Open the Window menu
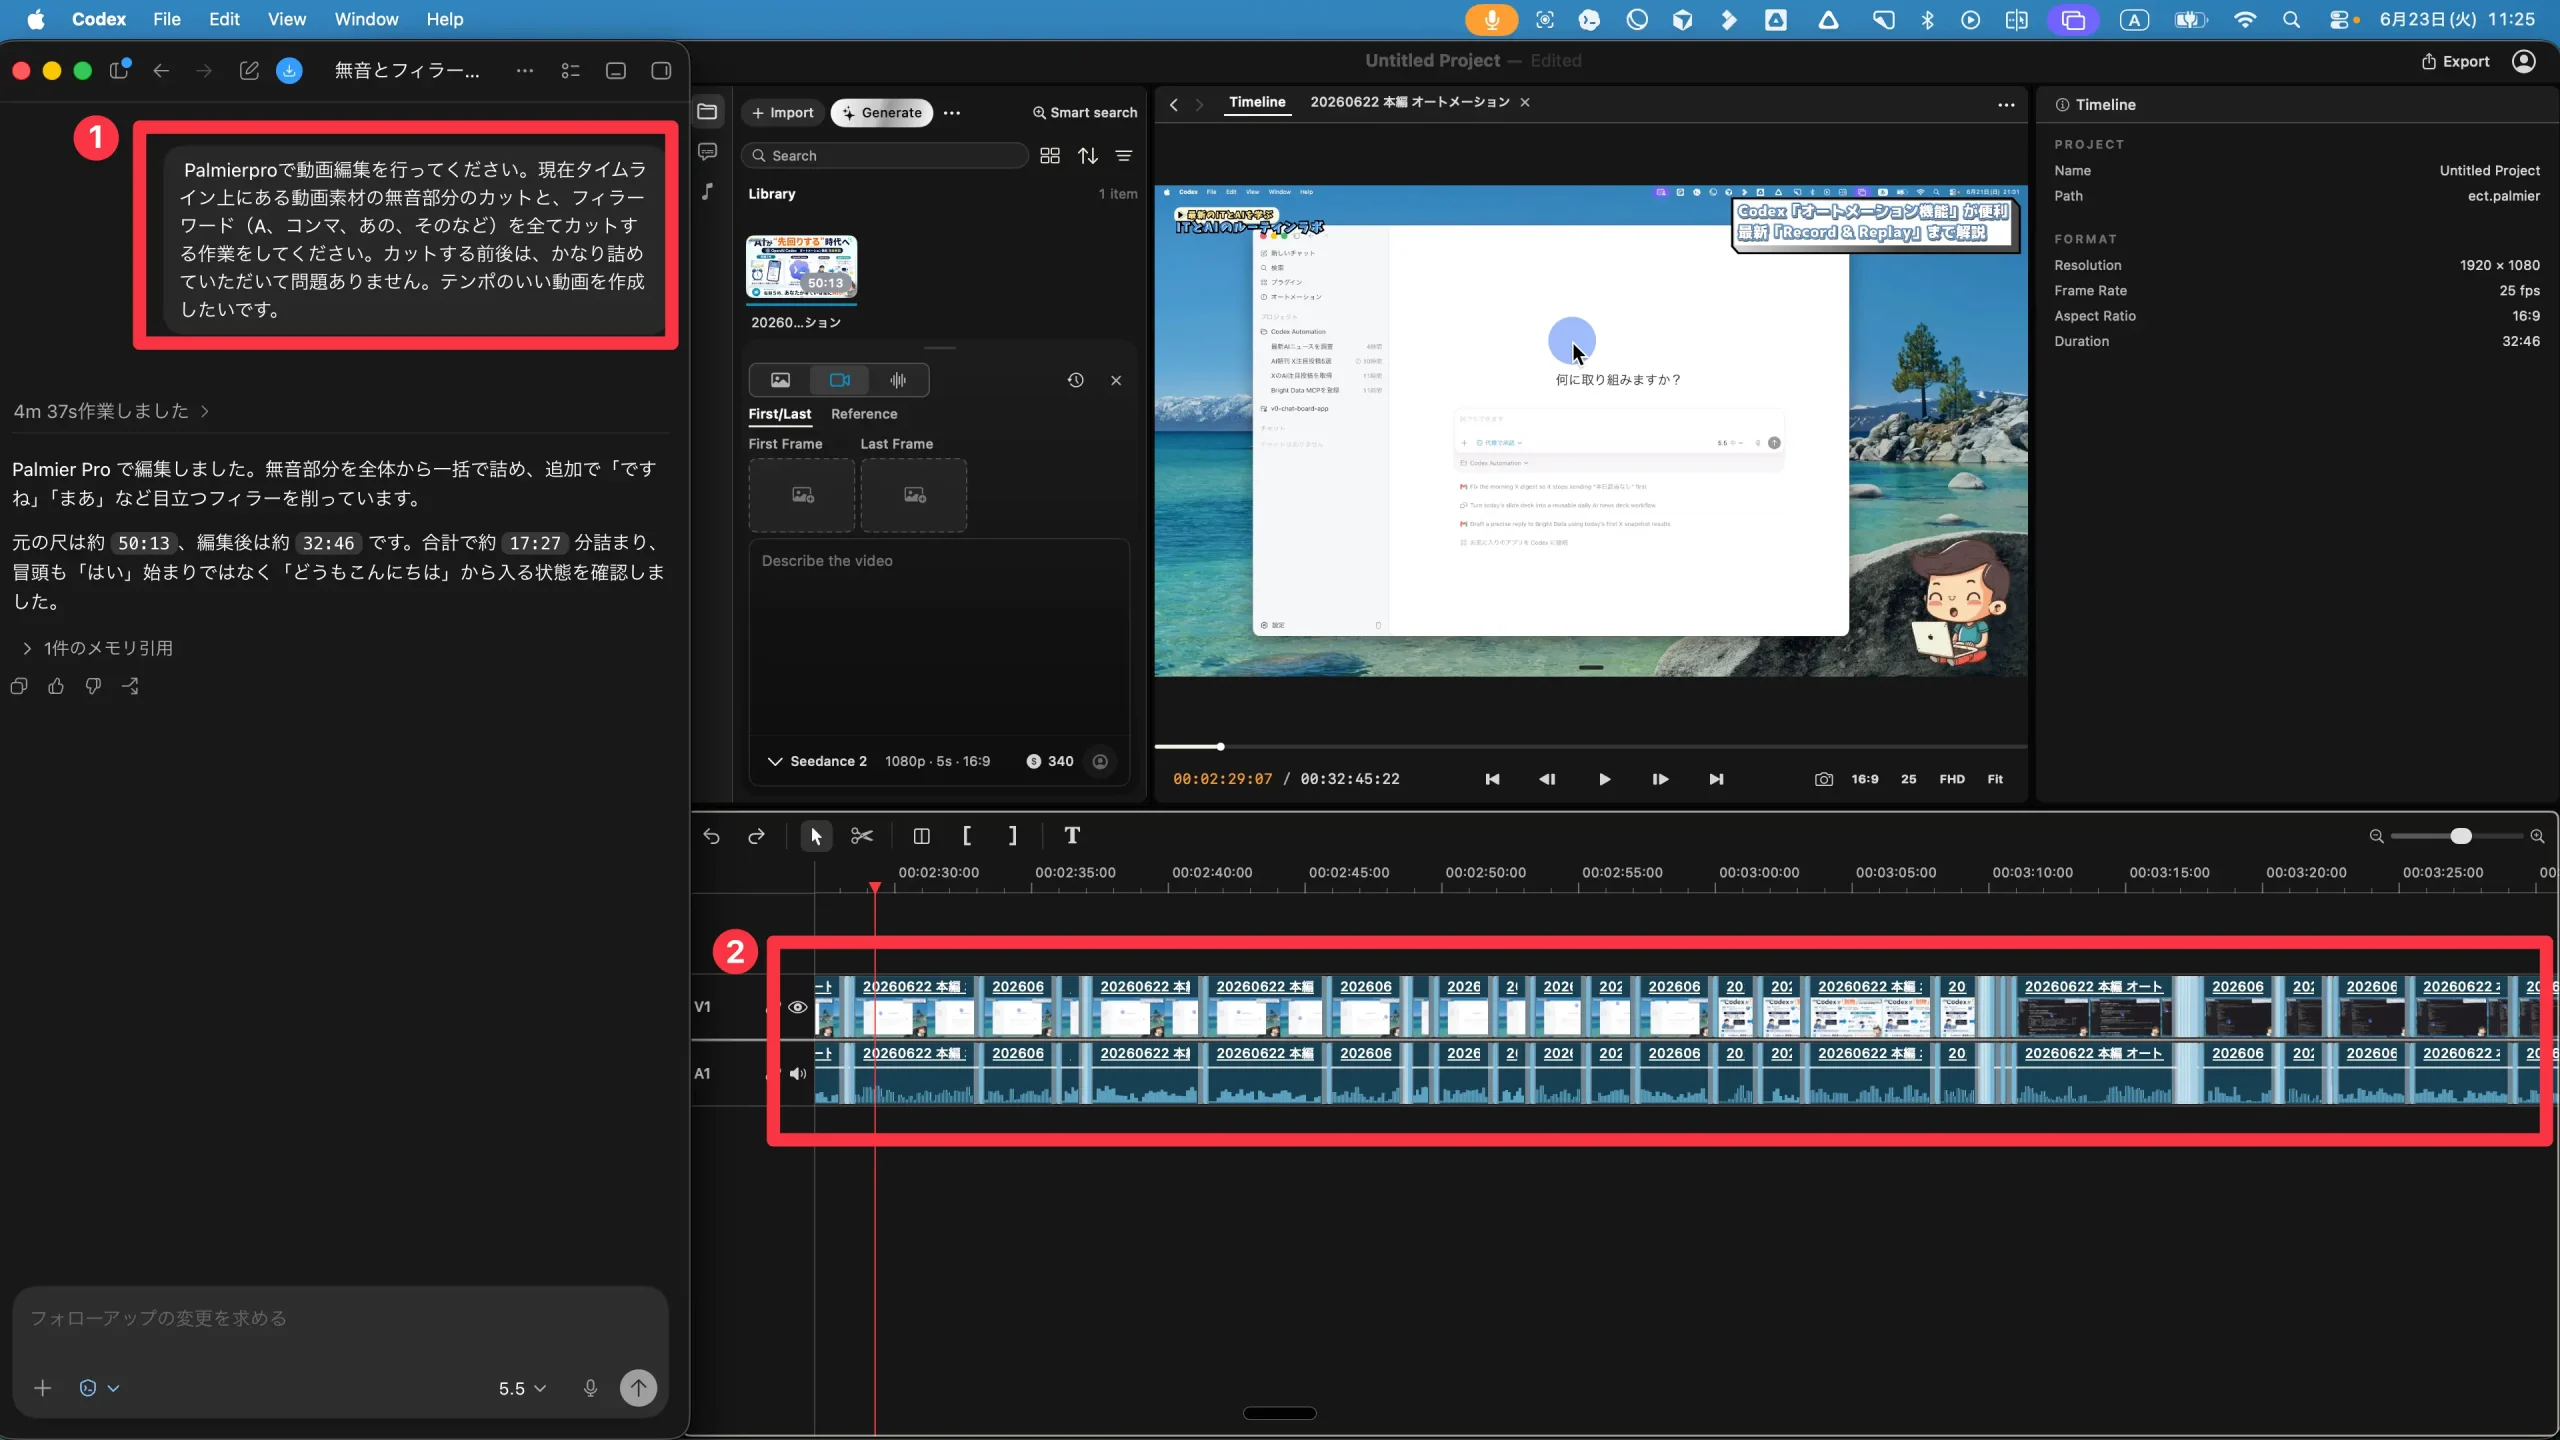 (x=366, y=19)
